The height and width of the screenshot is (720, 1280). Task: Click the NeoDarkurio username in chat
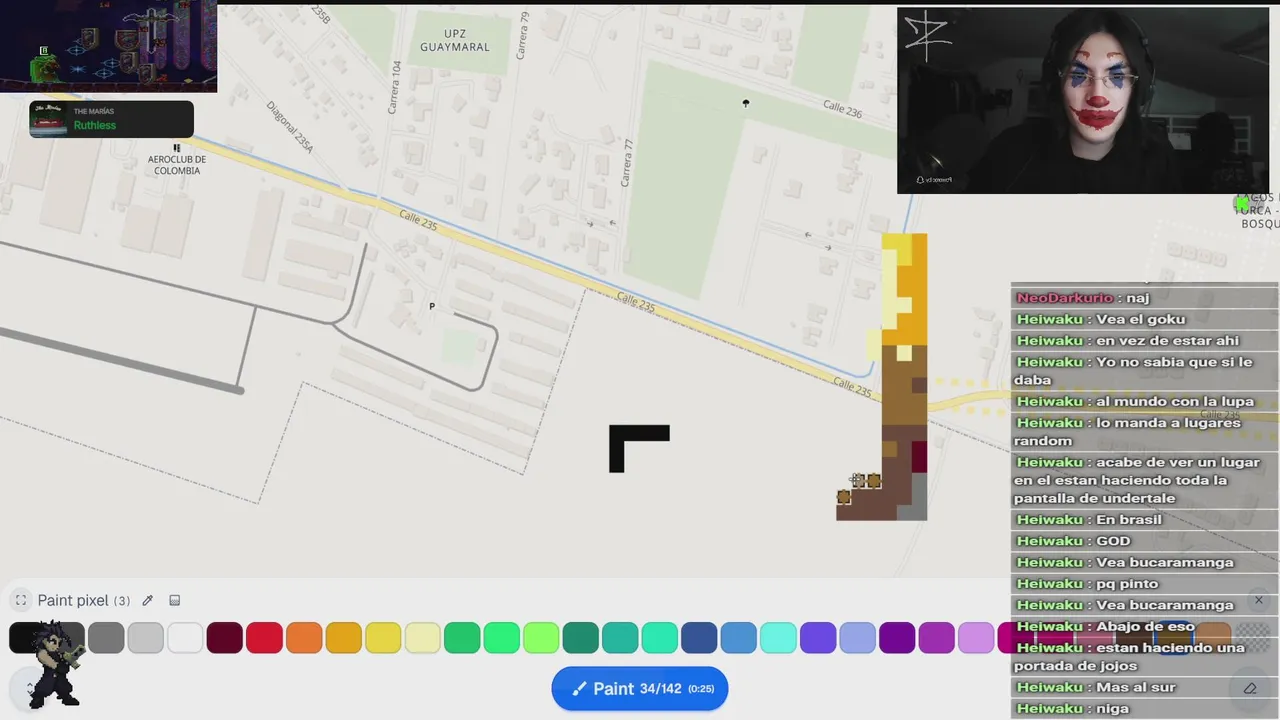coord(1064,297)
